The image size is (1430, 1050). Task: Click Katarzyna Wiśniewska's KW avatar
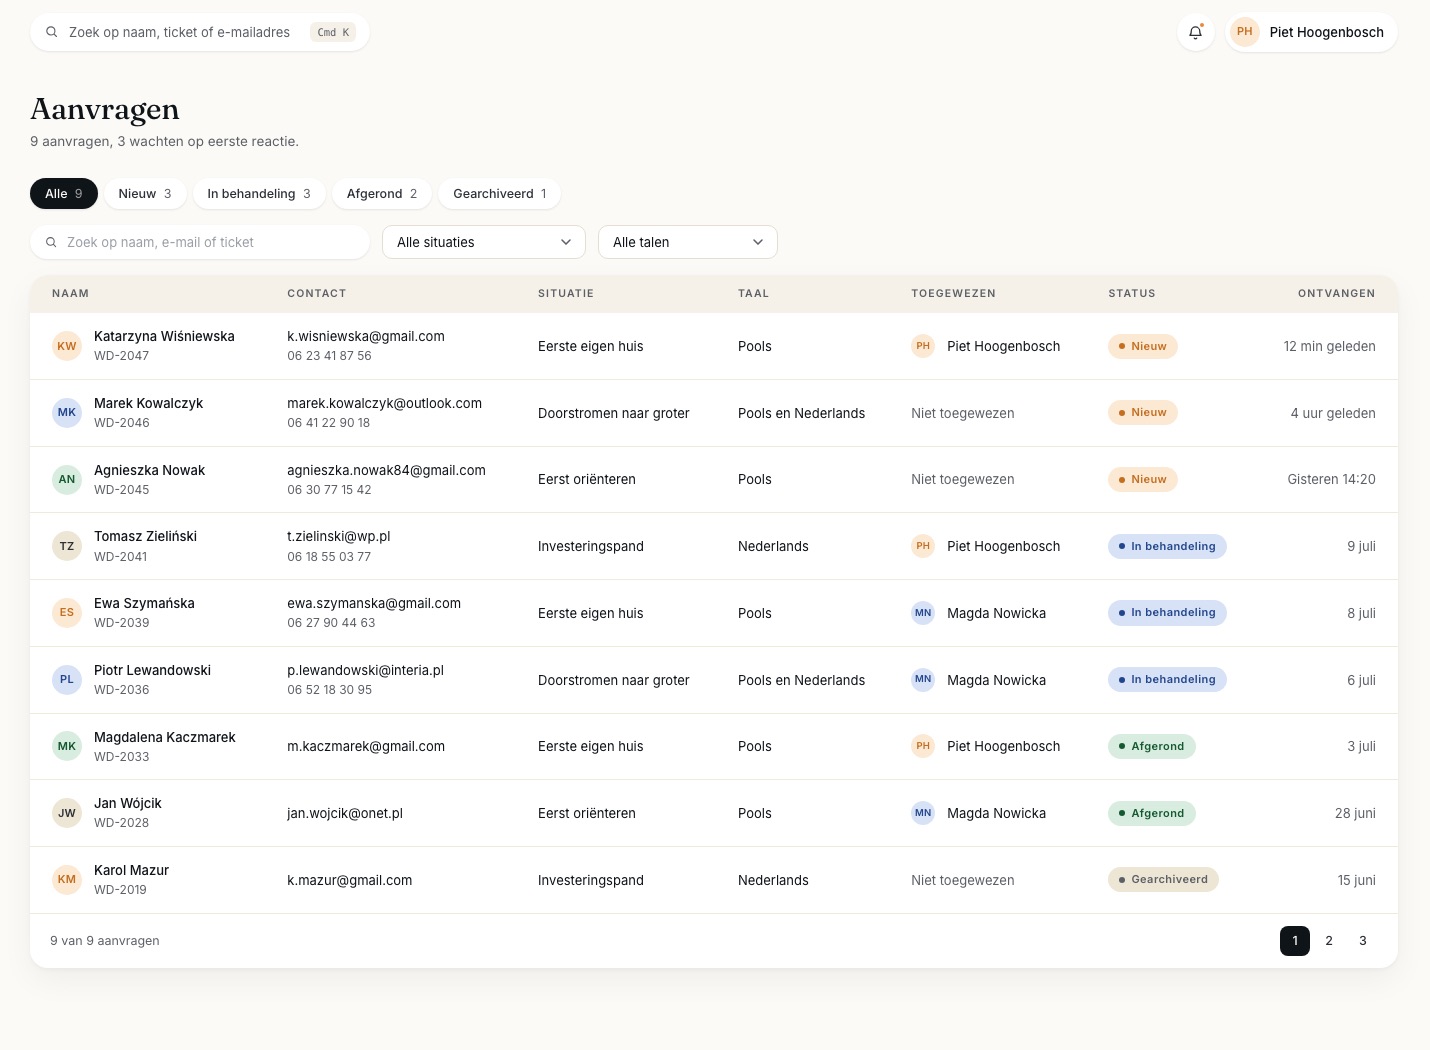(x=67, y=346)
